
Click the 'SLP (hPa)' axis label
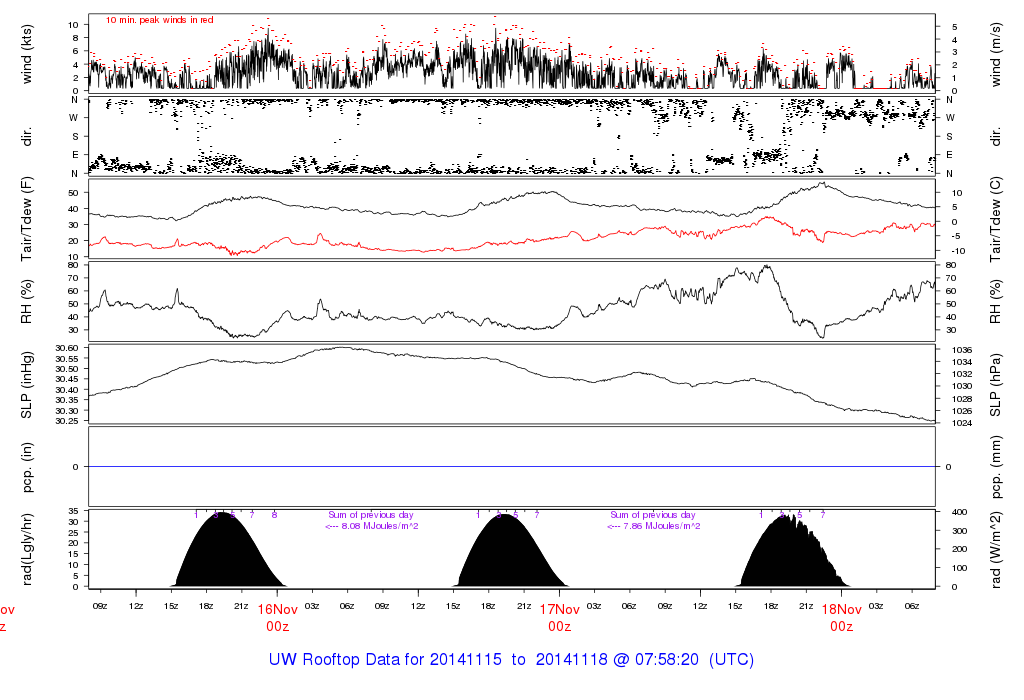995,384
